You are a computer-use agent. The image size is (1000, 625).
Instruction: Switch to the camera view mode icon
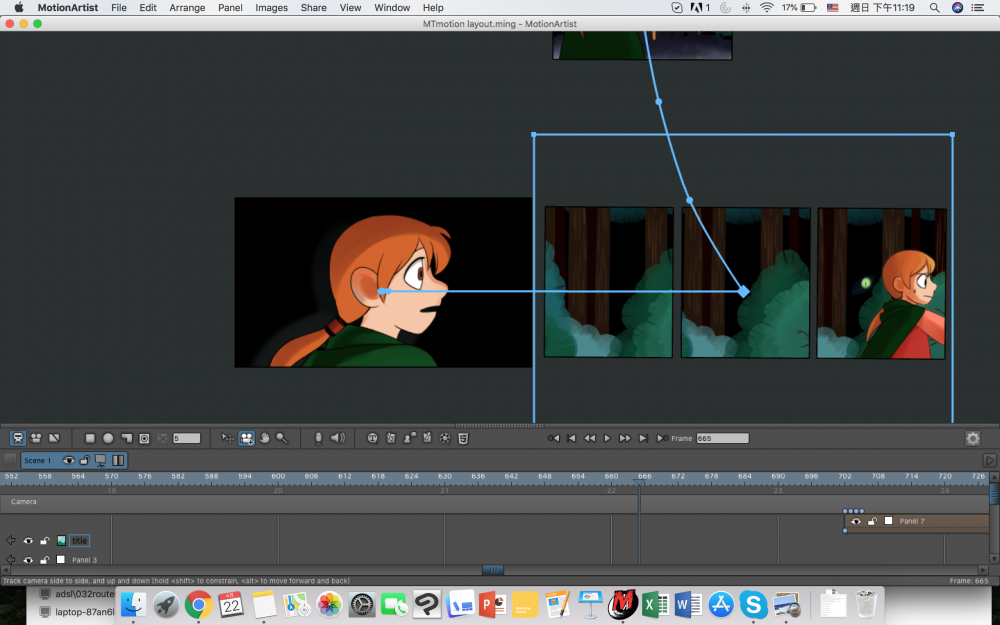[x=36, y=438]
